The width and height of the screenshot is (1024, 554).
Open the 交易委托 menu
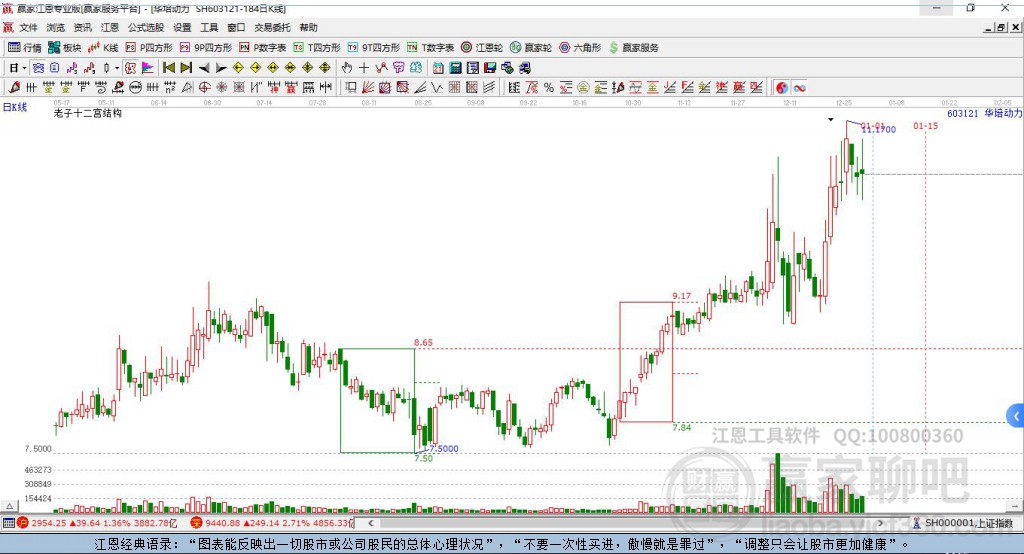[272, 27]
